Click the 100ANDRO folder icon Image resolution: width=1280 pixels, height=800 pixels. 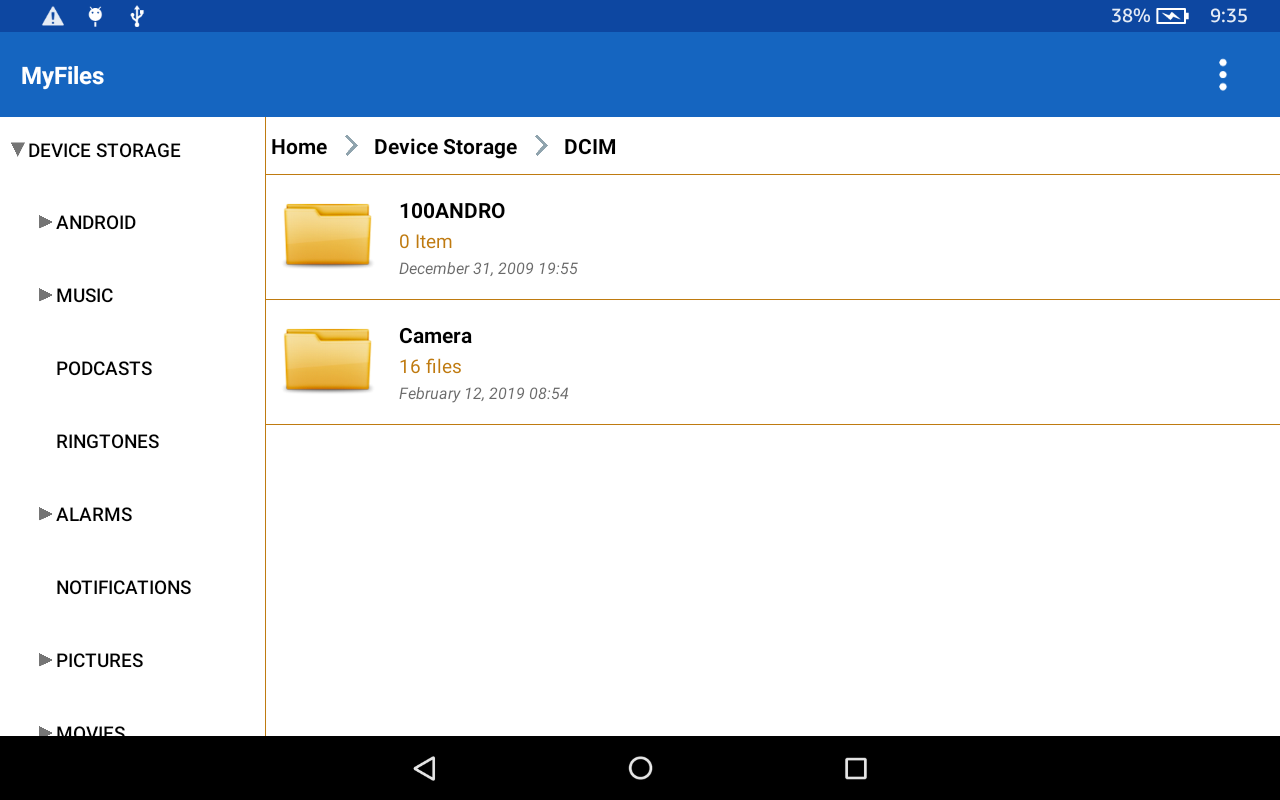pyautogui.click(x=327, y=234)
